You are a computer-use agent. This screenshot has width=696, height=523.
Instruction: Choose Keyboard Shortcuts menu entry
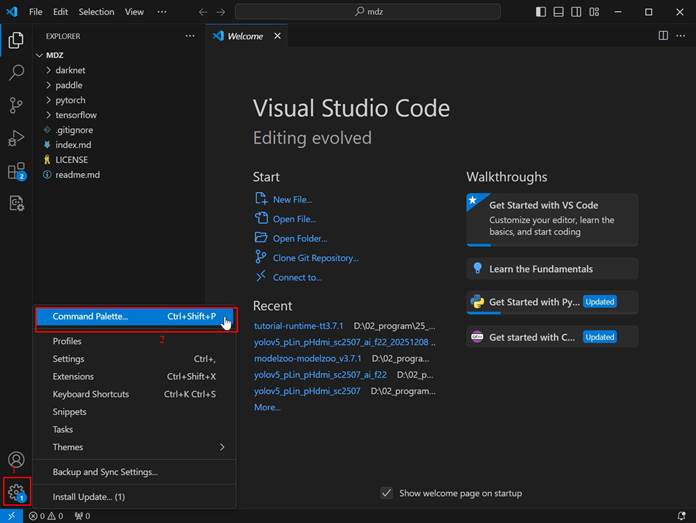135,394
